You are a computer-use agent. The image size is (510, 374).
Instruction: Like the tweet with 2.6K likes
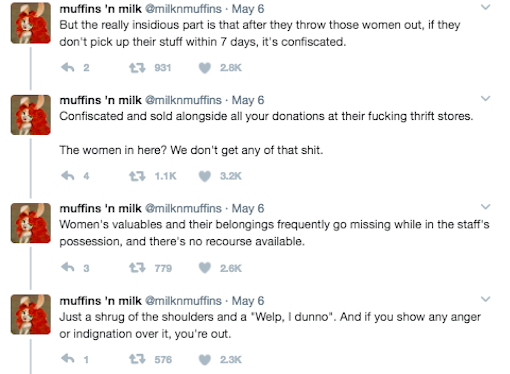coord(205,268)
